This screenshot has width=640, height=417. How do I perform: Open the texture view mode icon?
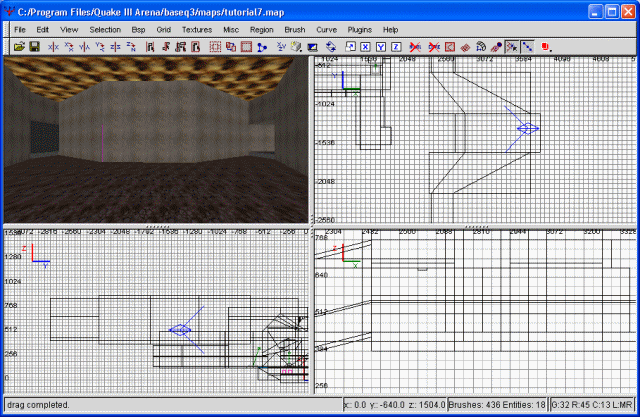tap(297, 47)
